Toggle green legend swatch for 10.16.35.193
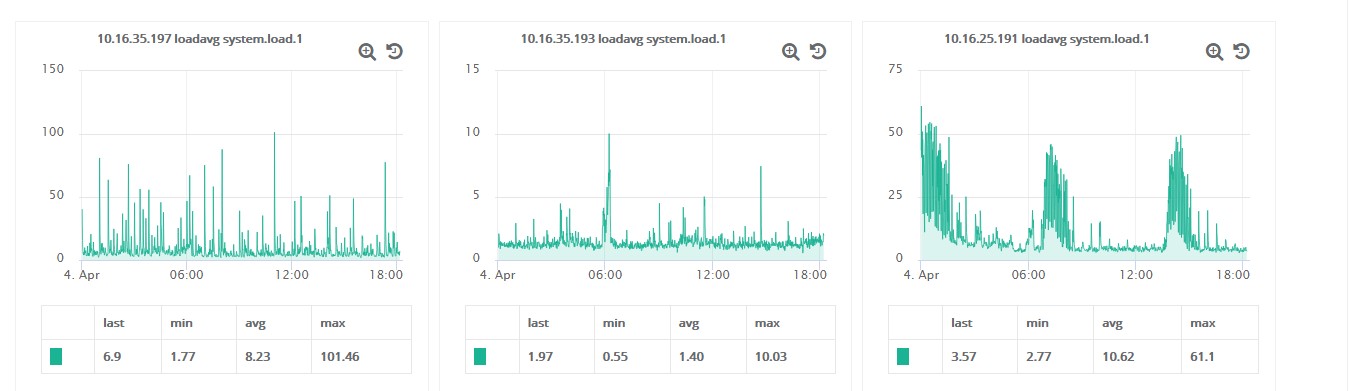The height and width of the screenshot is (391, 1349). (x=480, y=356)
